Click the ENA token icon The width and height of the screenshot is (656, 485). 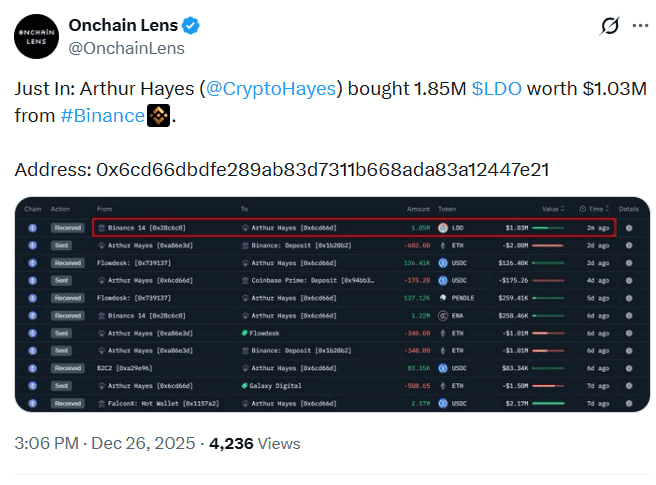click(442, 315)
